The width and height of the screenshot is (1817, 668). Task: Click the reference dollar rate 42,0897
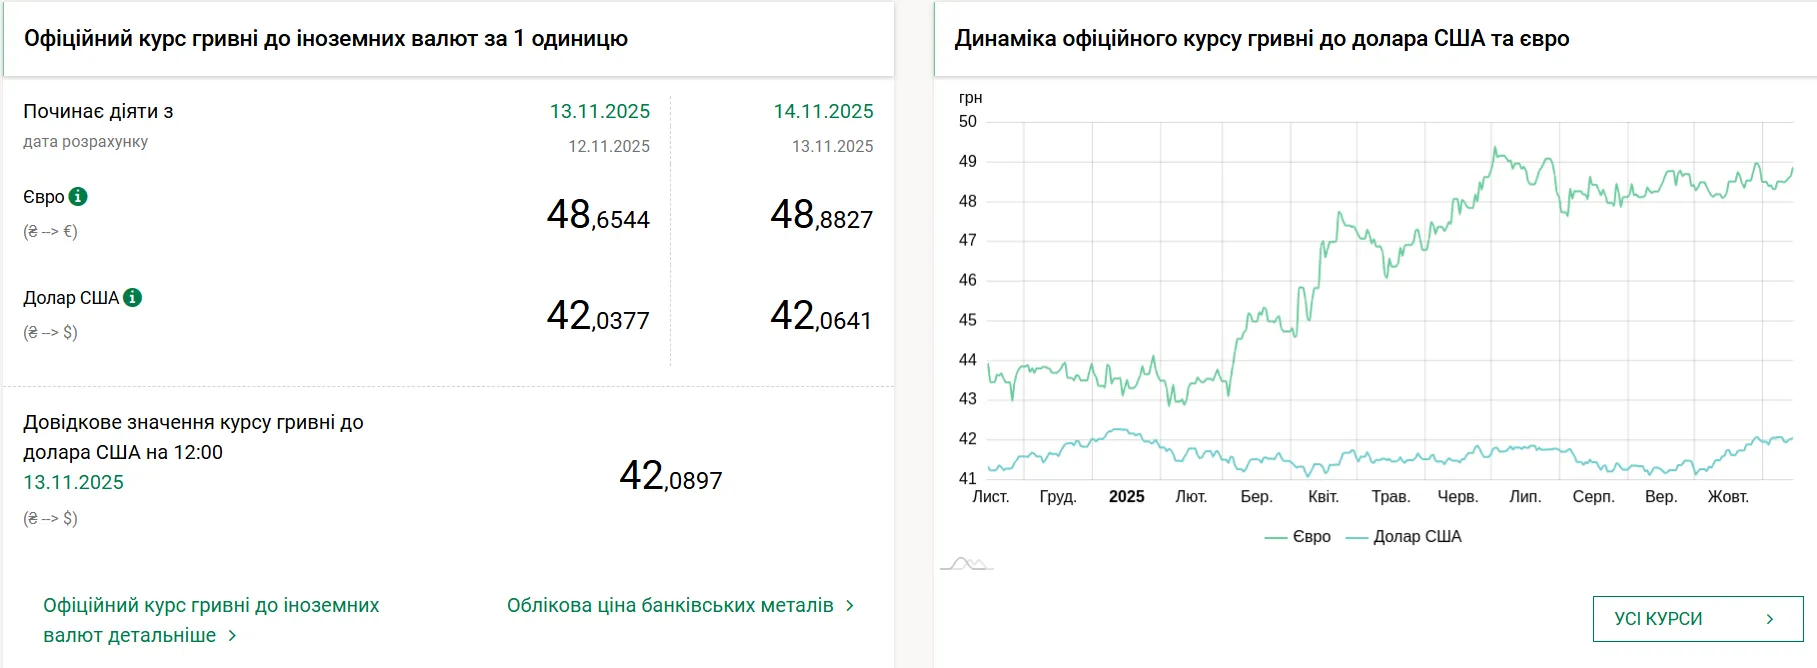[x=670, y=477]
